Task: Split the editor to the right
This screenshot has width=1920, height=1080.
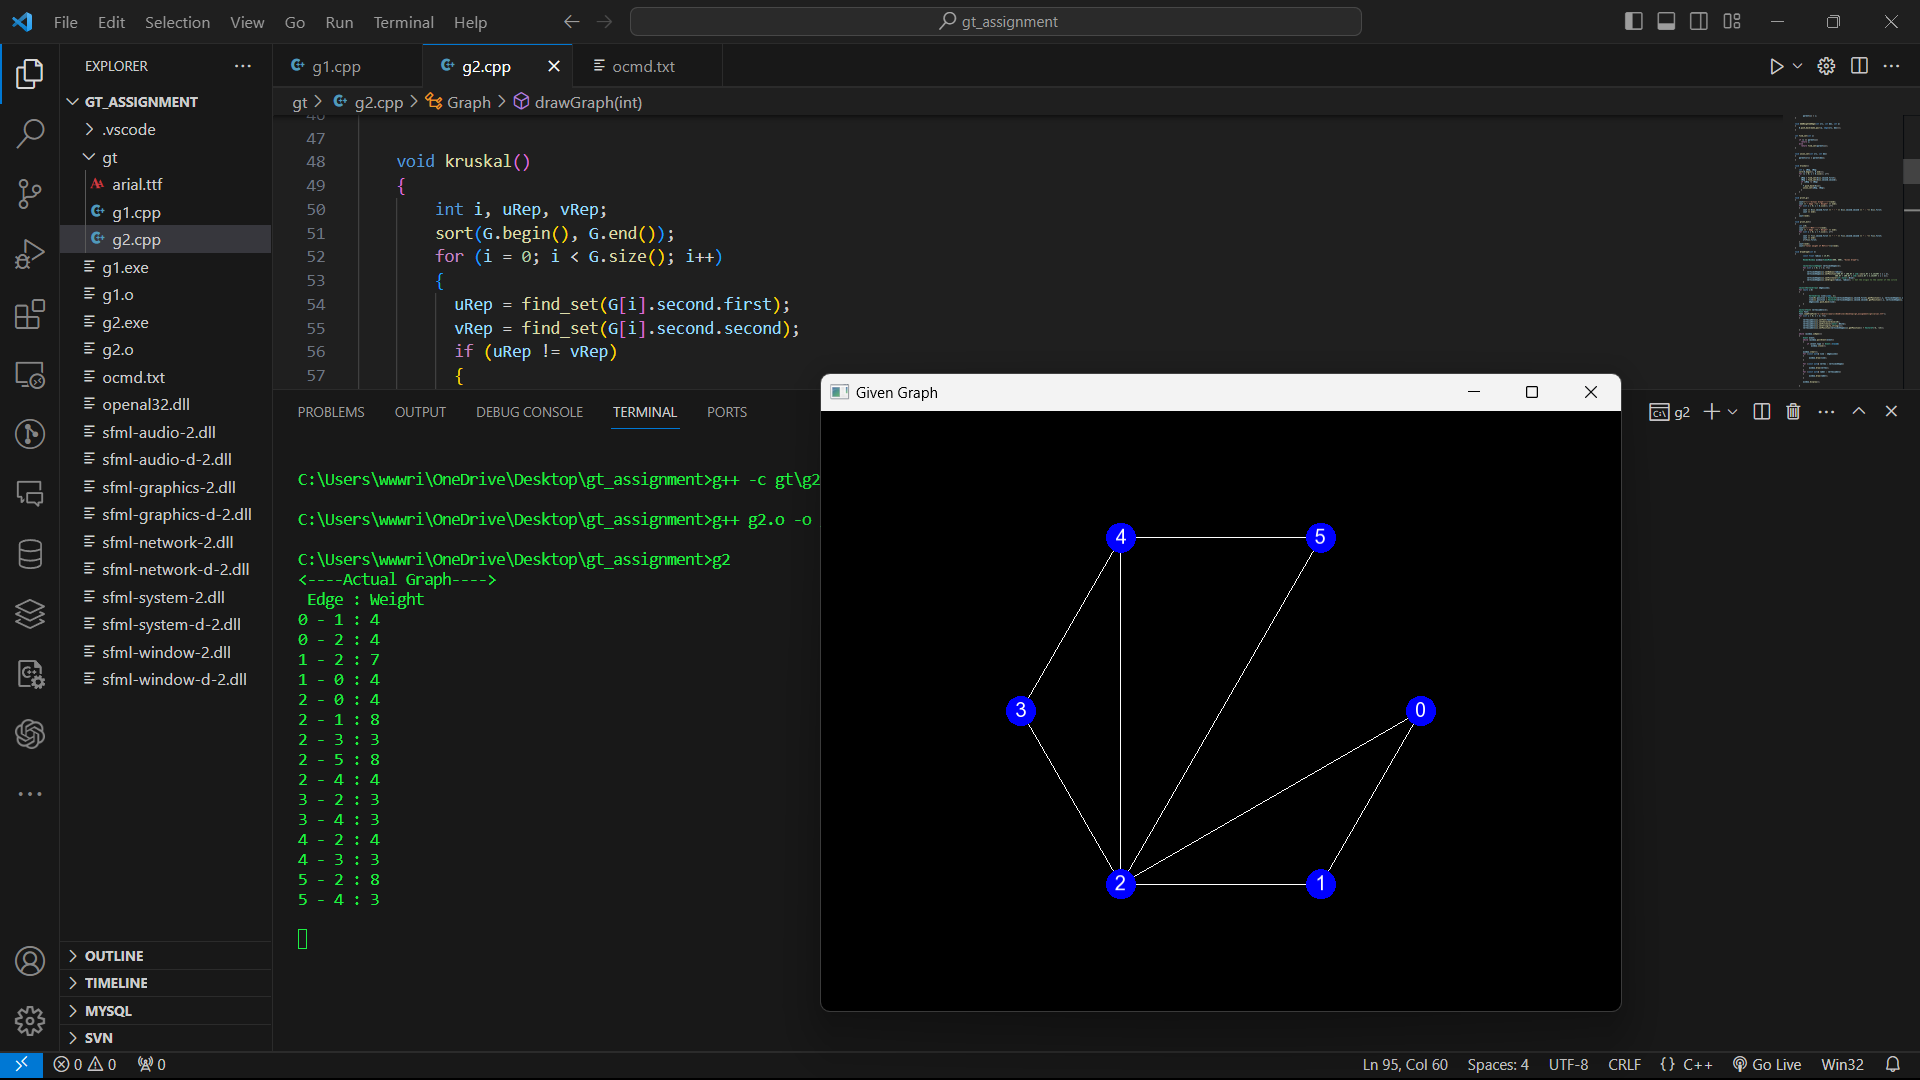Action: (x=1859, y=66)
